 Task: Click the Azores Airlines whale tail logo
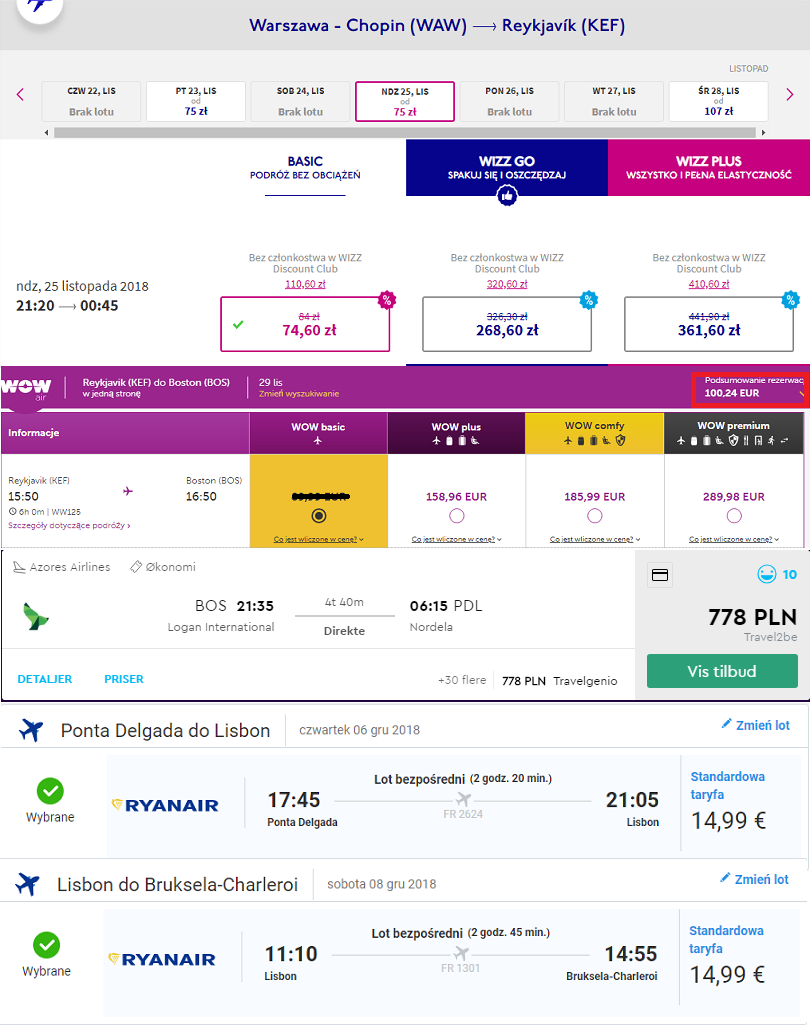(x=35, y=616)
